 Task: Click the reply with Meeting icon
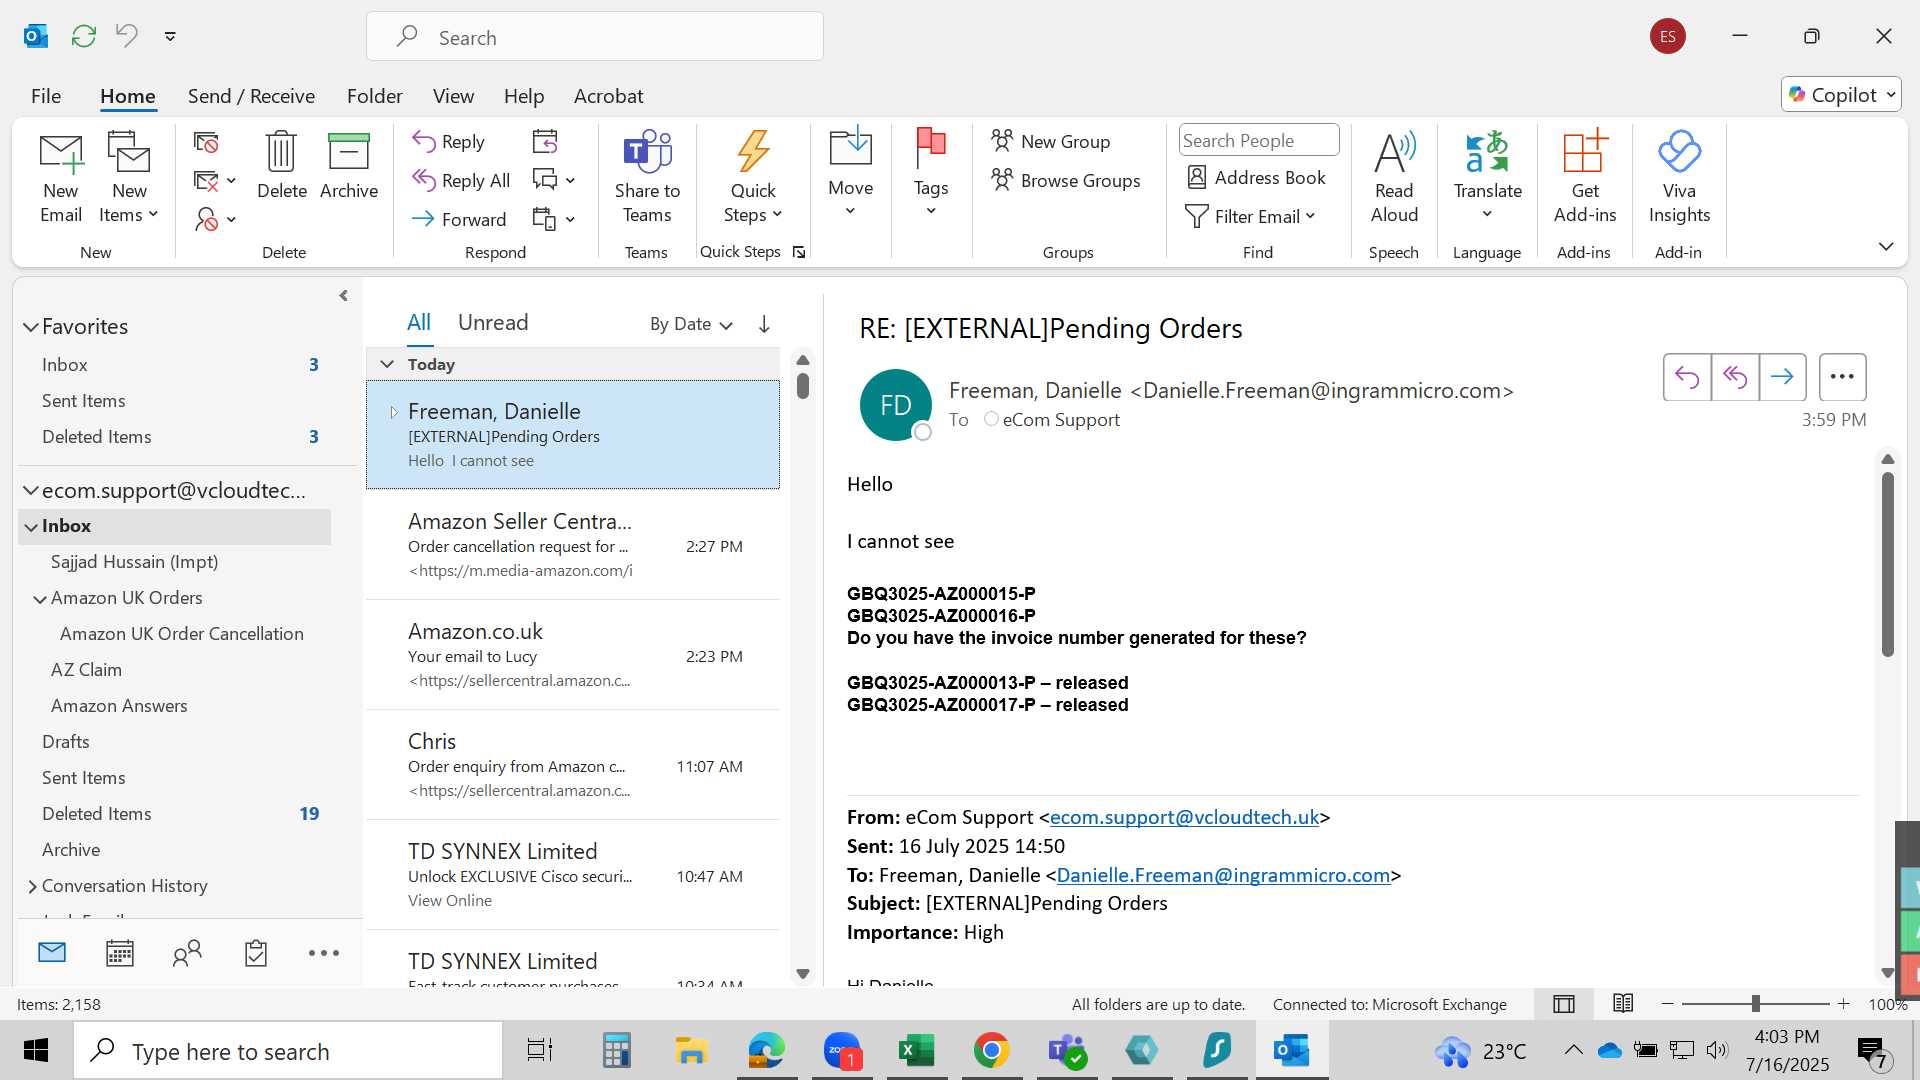(x=545, y=142)
